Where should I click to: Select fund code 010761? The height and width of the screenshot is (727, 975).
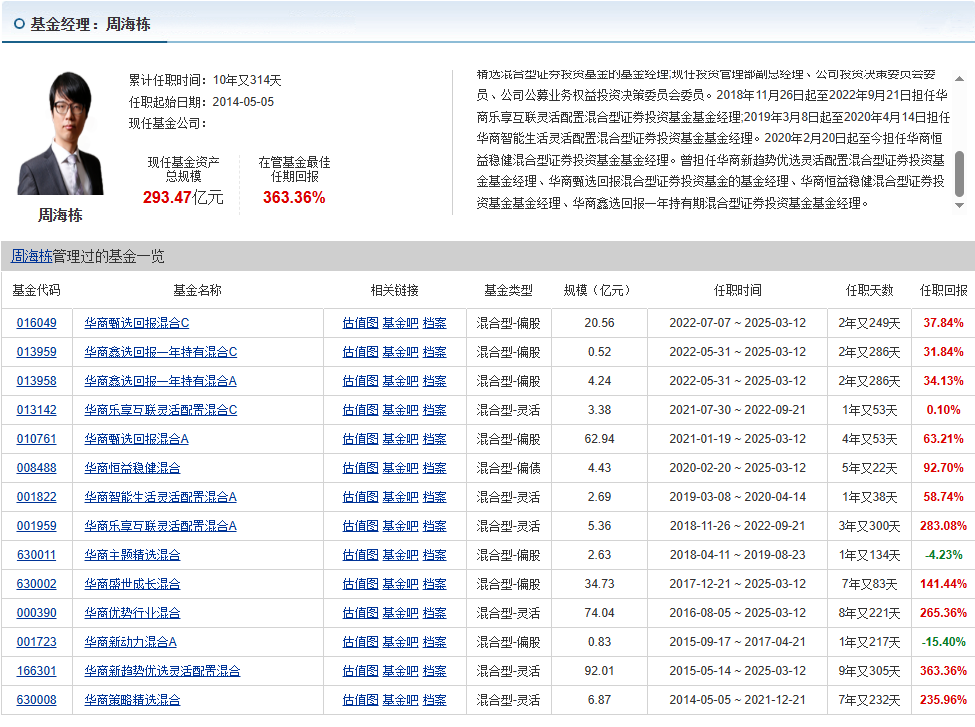(37, 439)
